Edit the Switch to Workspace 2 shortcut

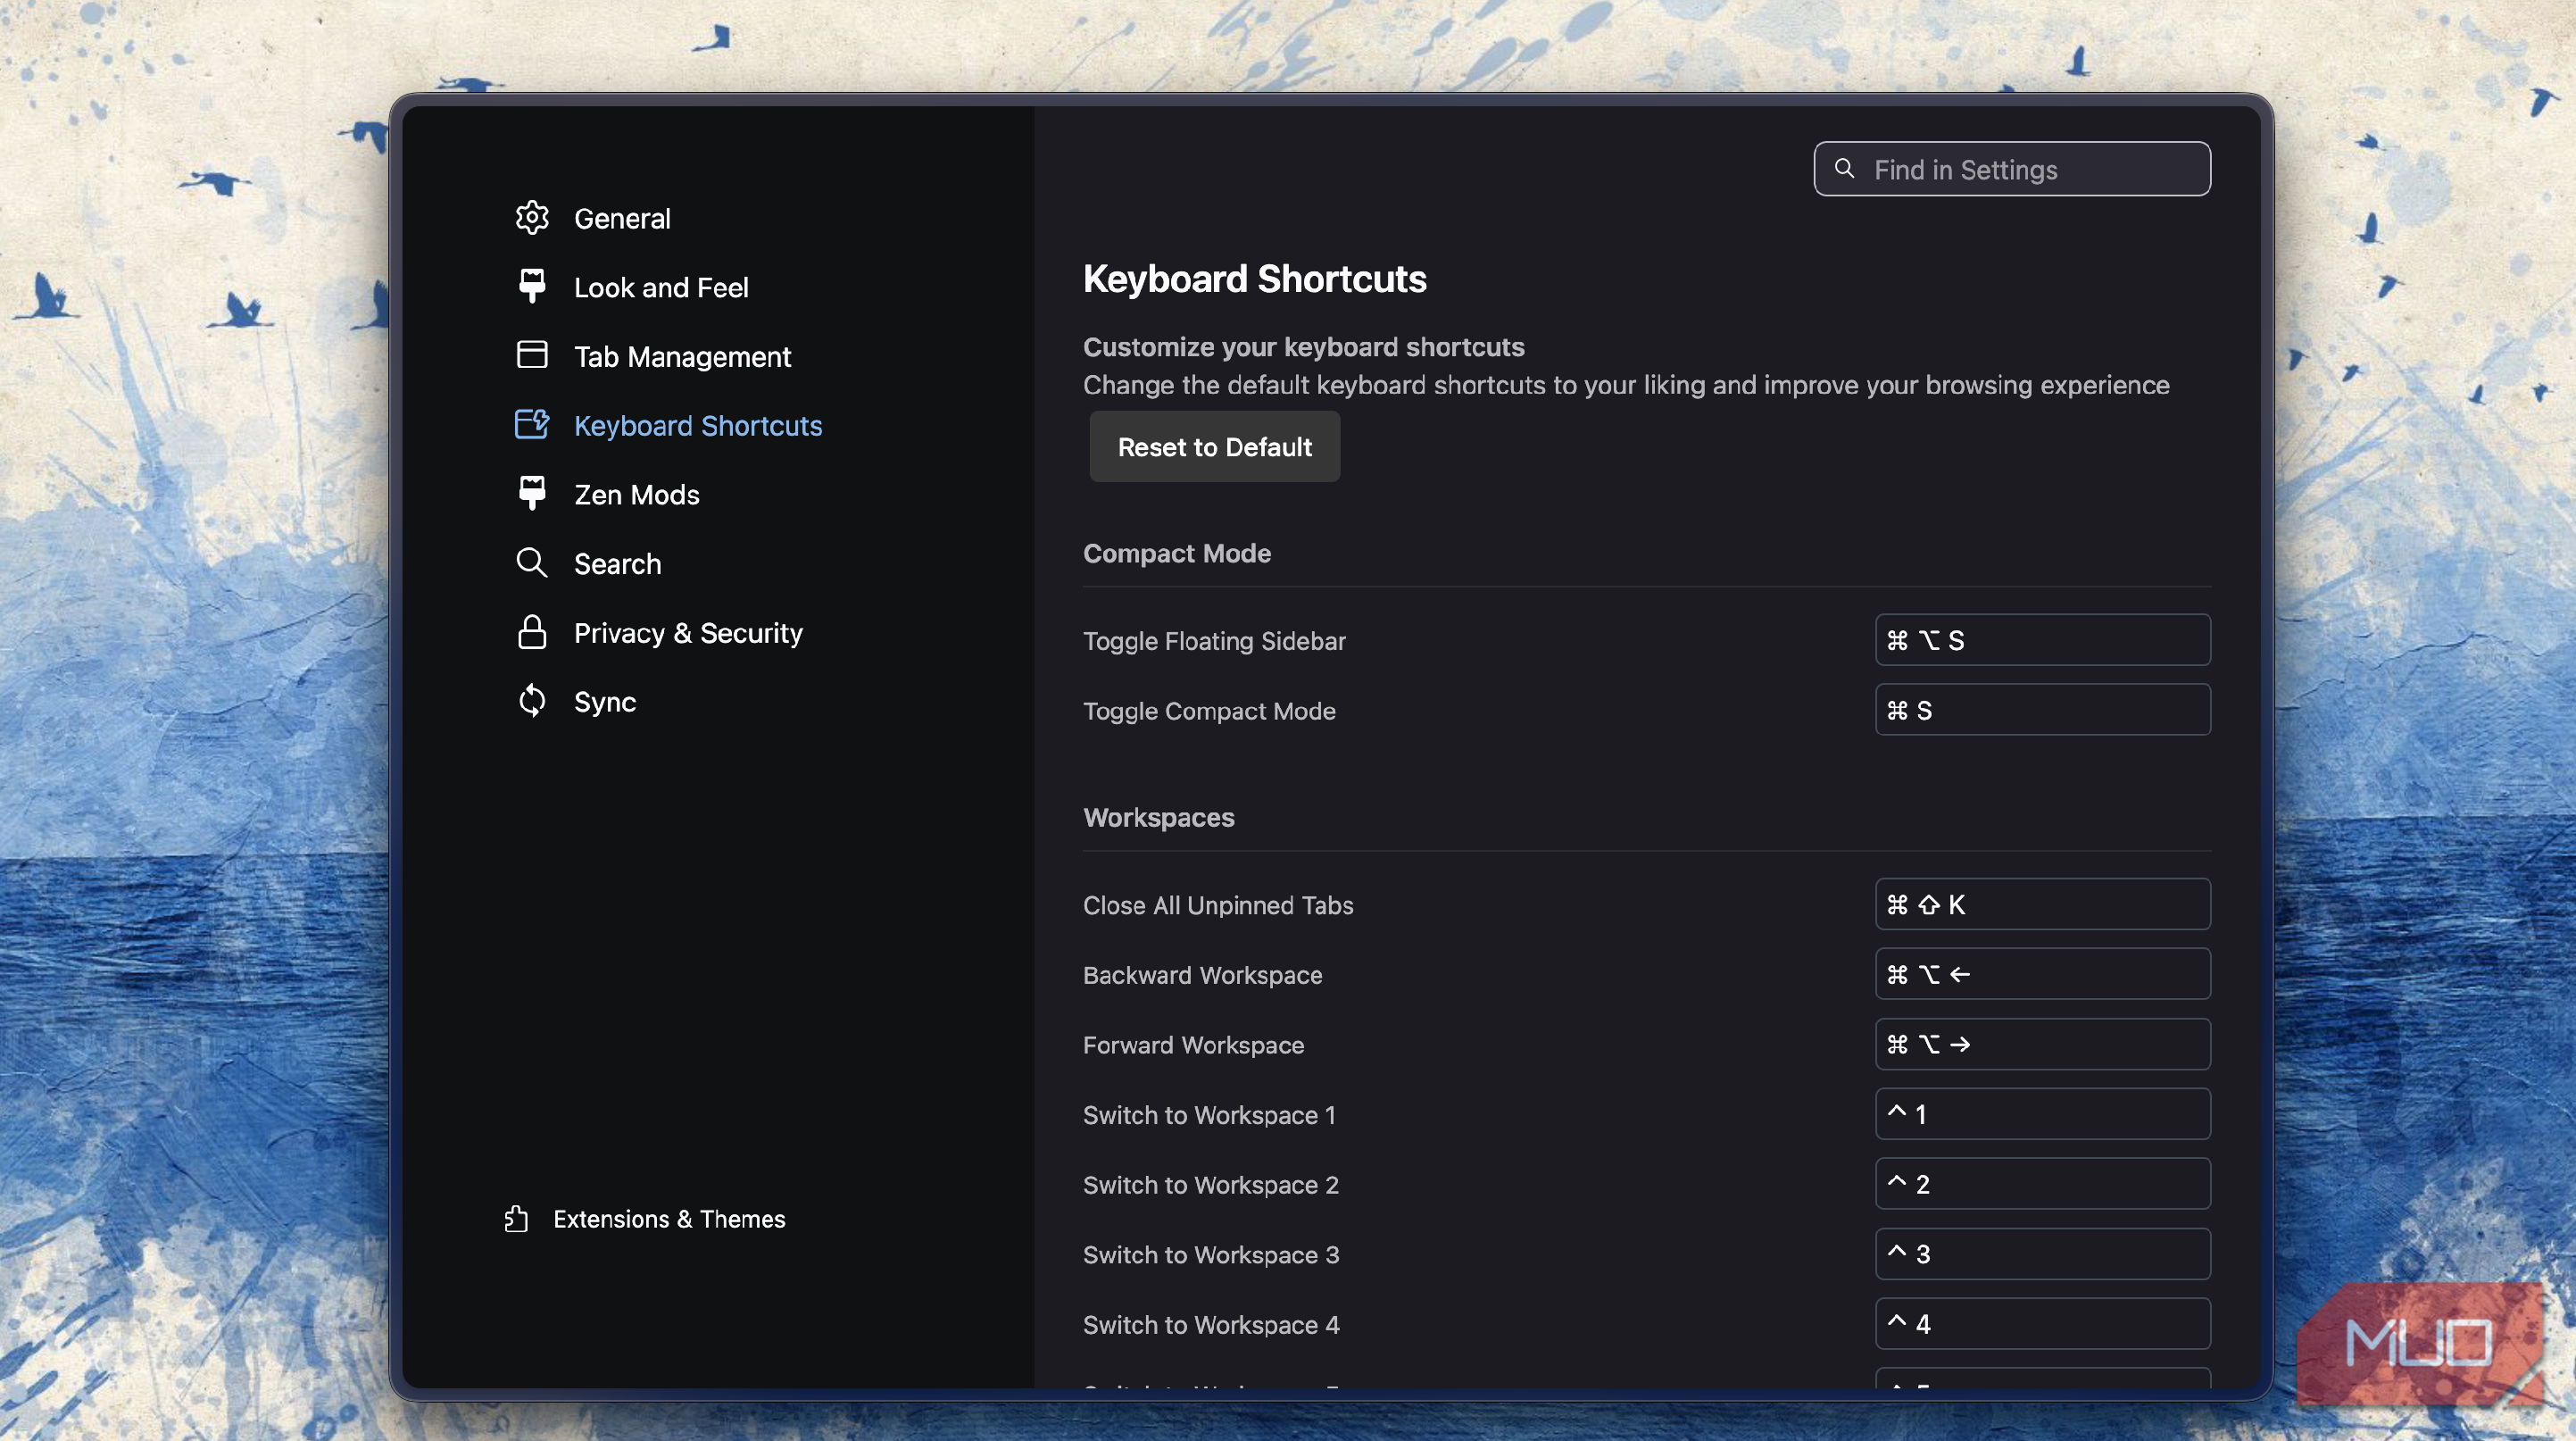(2042, 1184)
